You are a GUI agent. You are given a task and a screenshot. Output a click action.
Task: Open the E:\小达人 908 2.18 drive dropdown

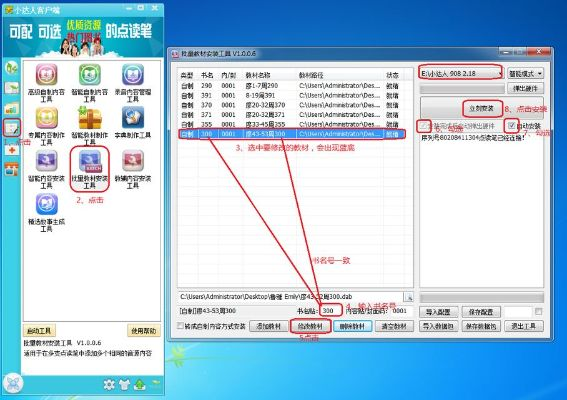coord(461,73)
